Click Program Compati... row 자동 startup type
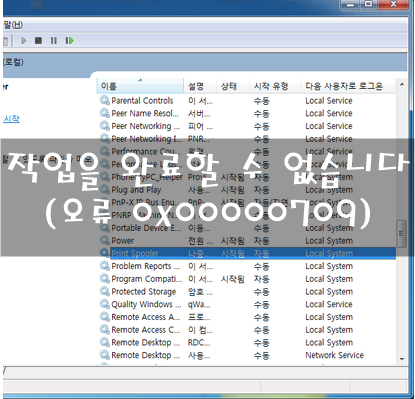The image size is (415, 399). point(261,279)
